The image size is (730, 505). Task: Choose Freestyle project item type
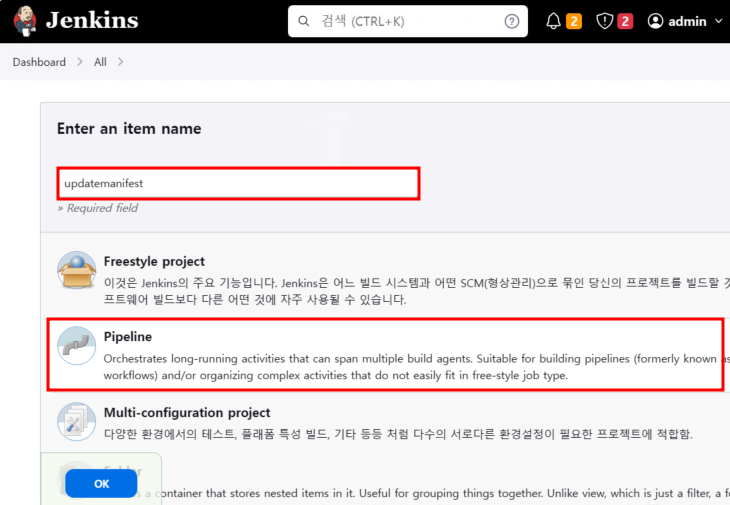click(x=154, y=261)
